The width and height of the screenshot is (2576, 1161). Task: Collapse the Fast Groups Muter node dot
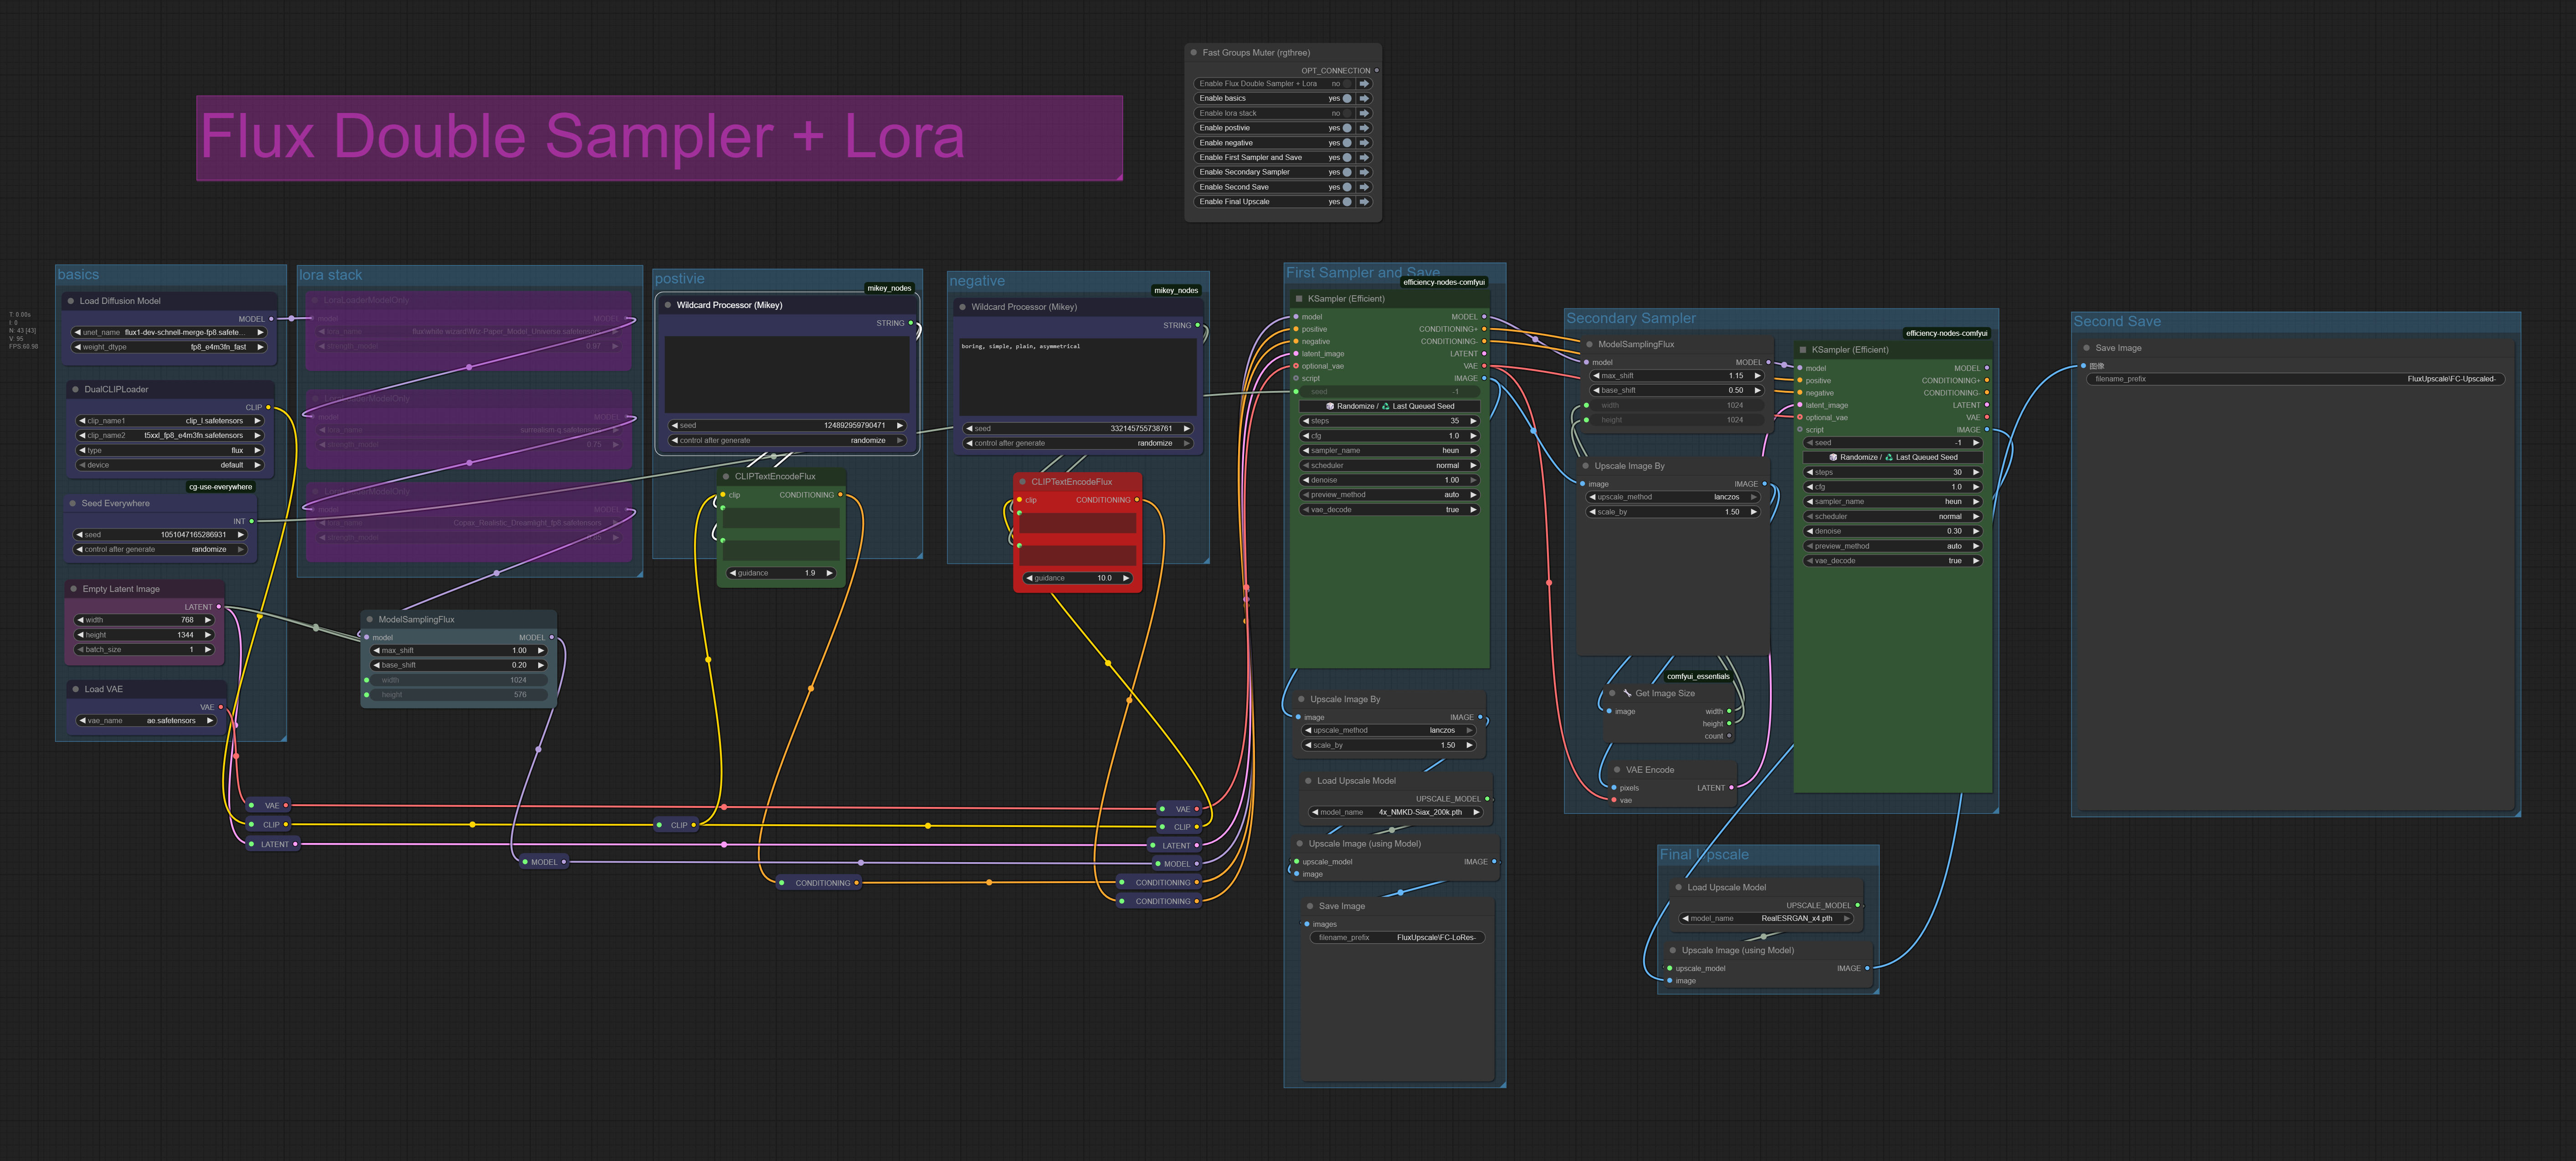tap(1194, 53)
